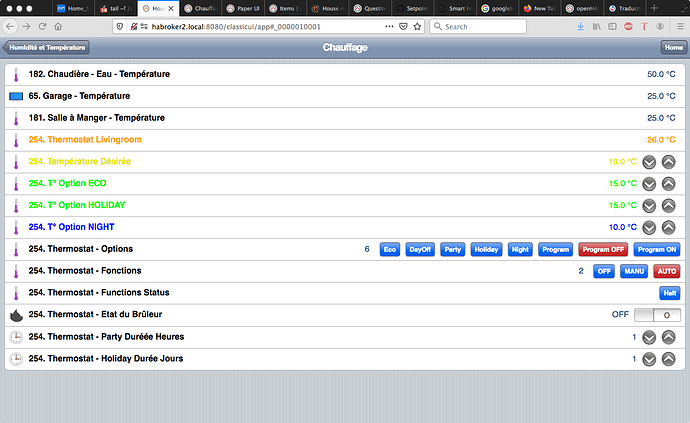Set thermostat function to AUTO

click(667, 271)
